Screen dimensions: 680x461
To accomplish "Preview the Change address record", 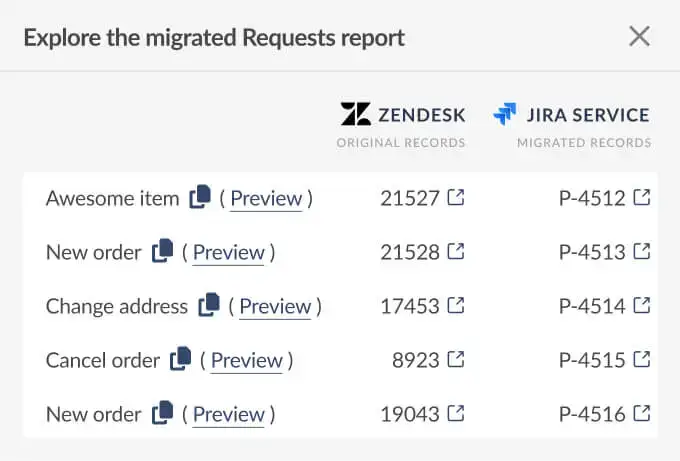I will (x=275, y=306).
